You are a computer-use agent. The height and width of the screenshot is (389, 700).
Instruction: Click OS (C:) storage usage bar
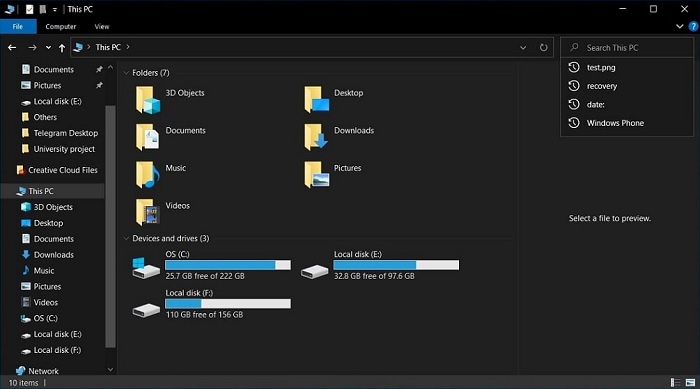tap(228, 265)
